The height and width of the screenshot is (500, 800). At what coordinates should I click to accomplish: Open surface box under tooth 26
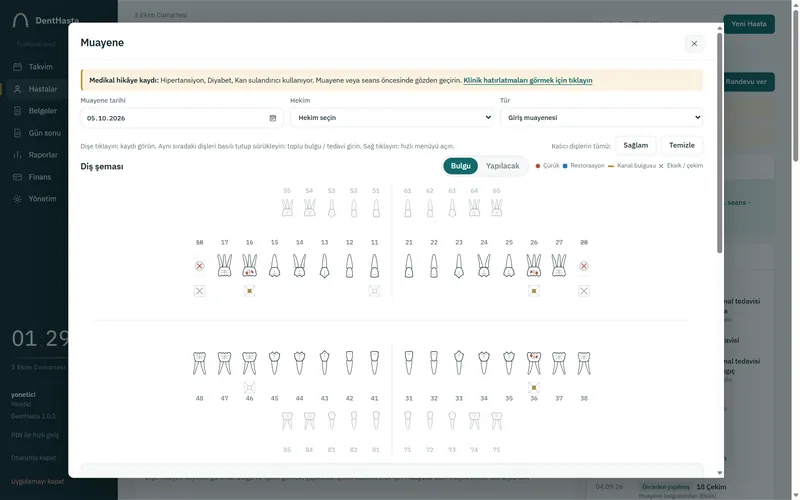click(534, 291)
